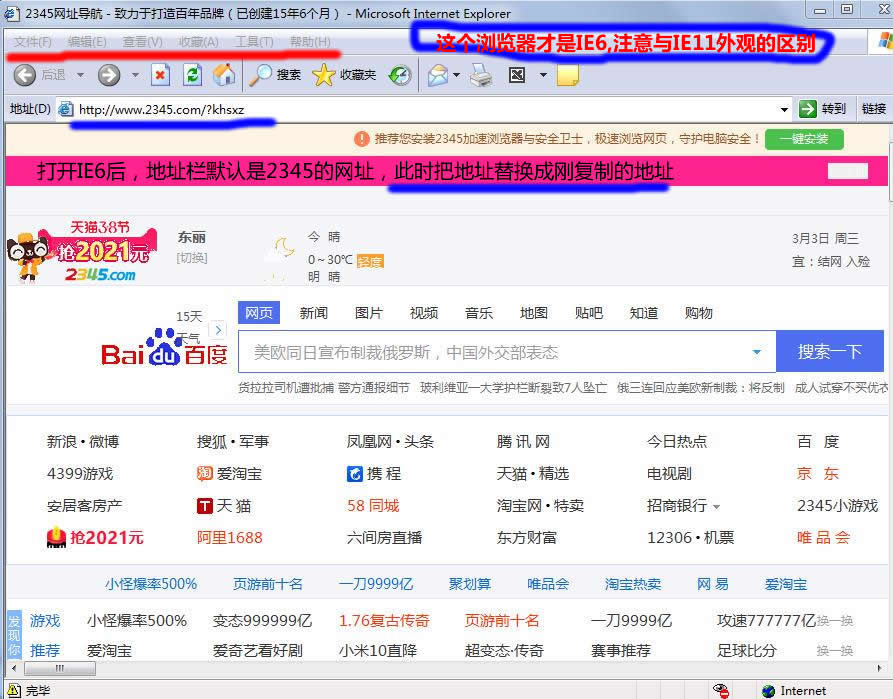Open the 聚划算 link
The image size is (893, 699).
(x=470, y=584)
